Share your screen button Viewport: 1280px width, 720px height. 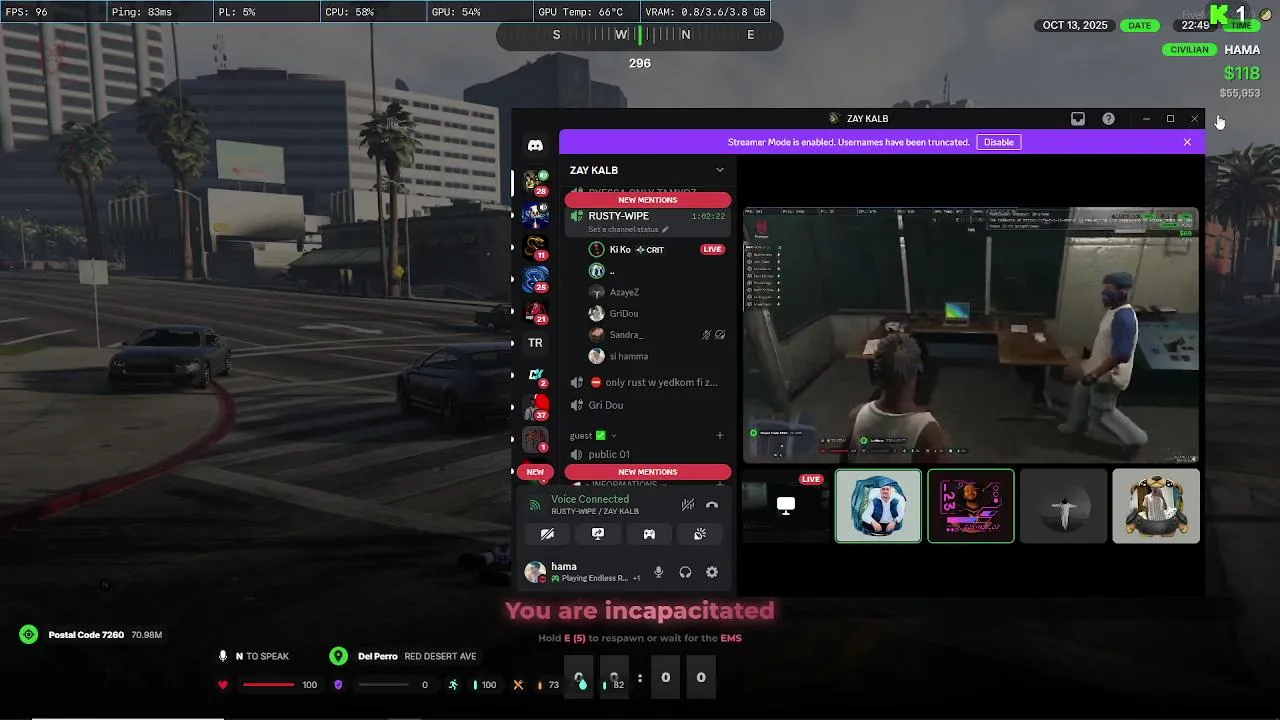click(x=598, y=534)
